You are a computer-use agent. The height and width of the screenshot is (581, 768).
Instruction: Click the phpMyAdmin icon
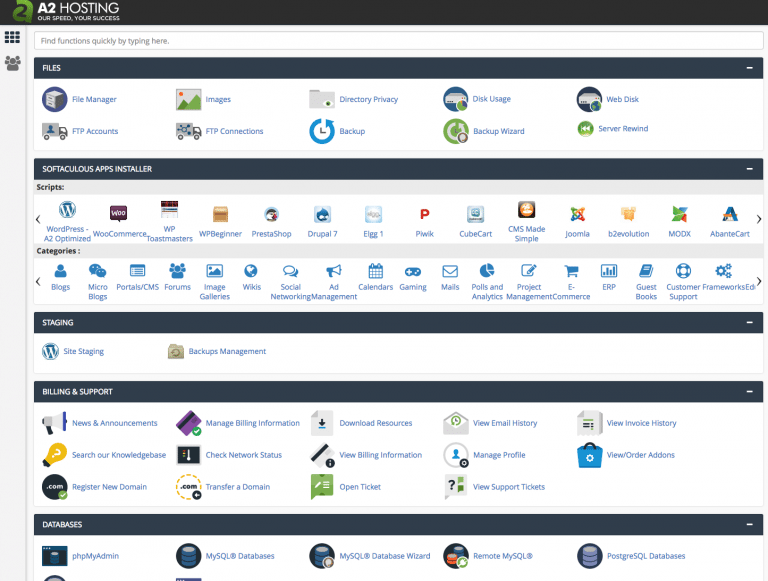(x=54, y=555)
